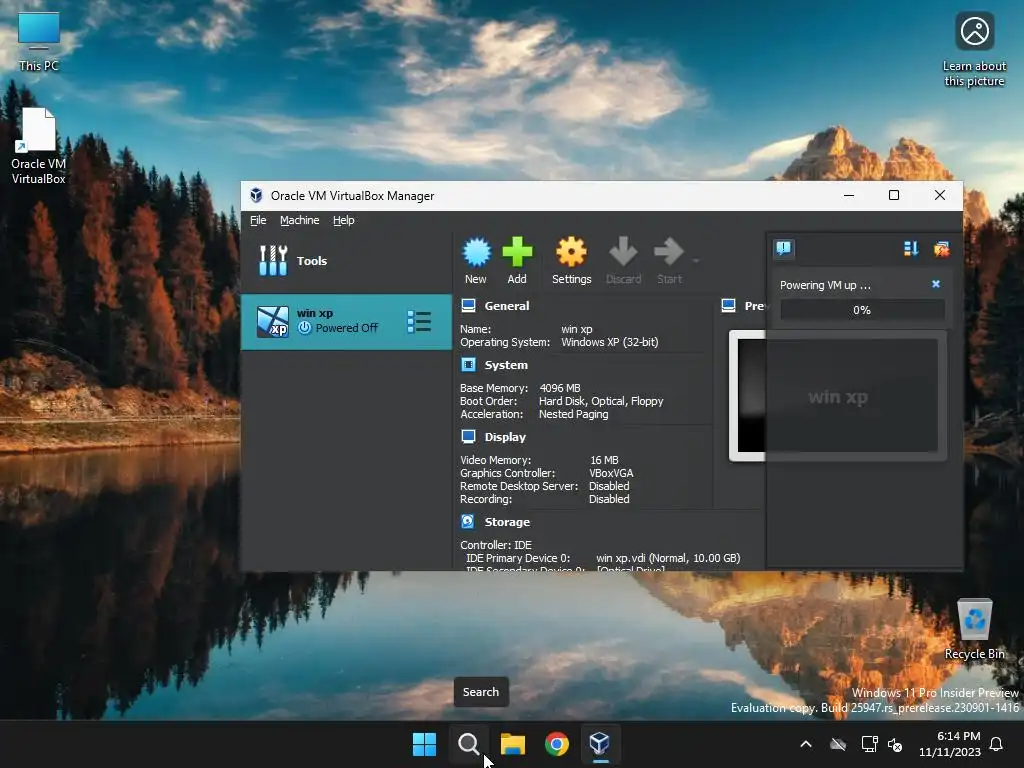Open win xp machine tools menu icon
The image size is (1024, 768).
(419, 321)
